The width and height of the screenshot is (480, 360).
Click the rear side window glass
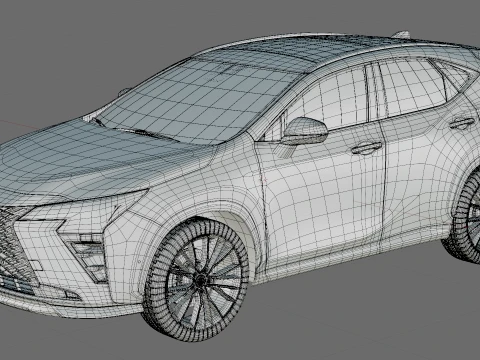pos(412,87)
